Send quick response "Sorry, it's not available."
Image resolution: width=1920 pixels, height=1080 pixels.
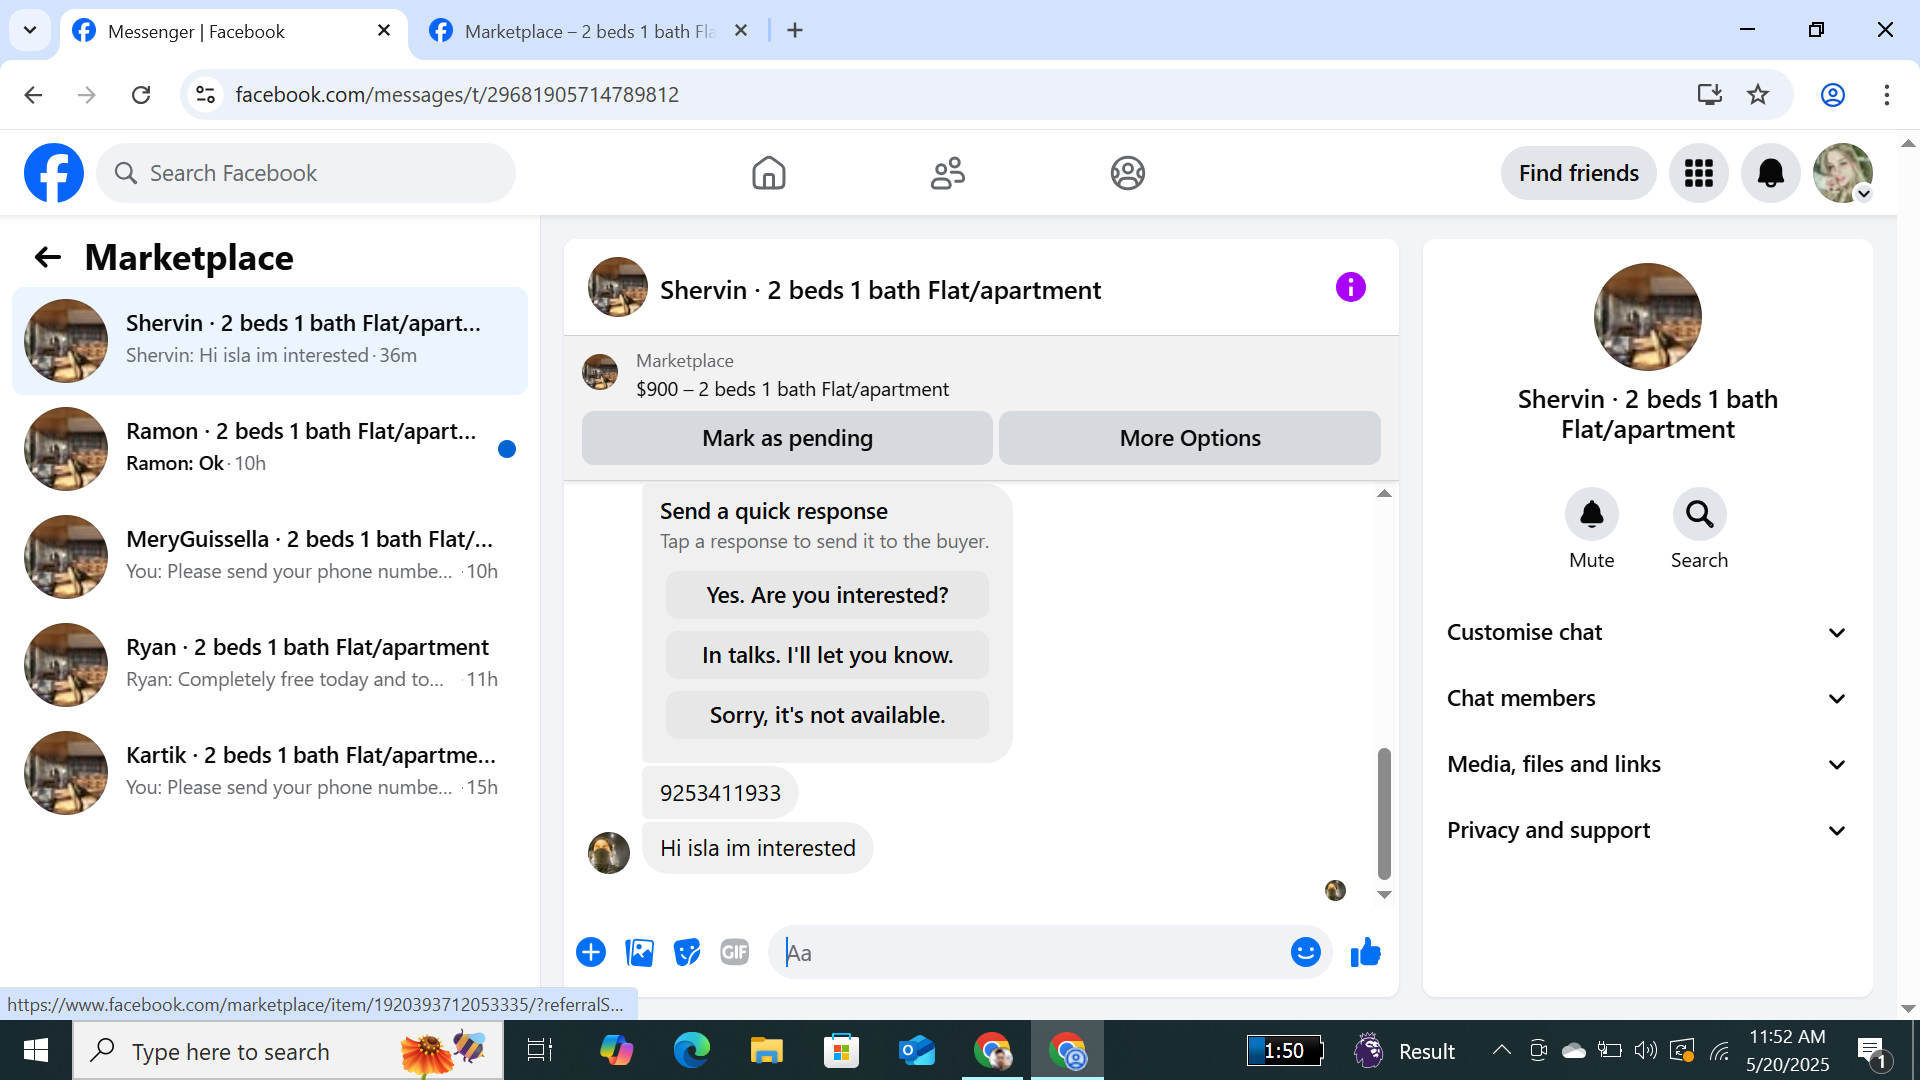(x=827, y=715)
